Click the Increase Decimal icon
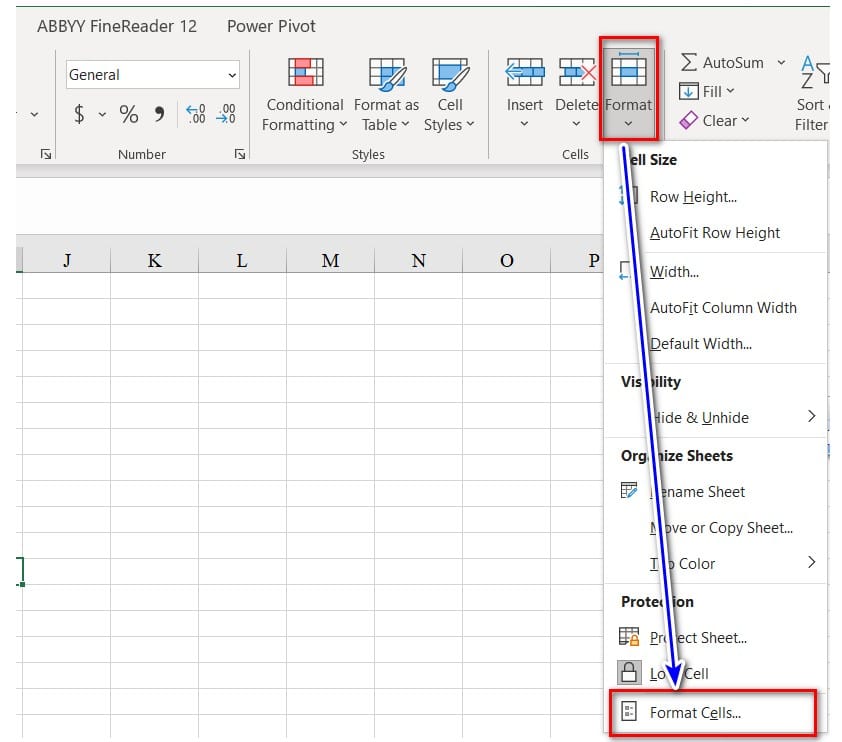Viewport: 842px width, 742px height. tap(195, 114)
